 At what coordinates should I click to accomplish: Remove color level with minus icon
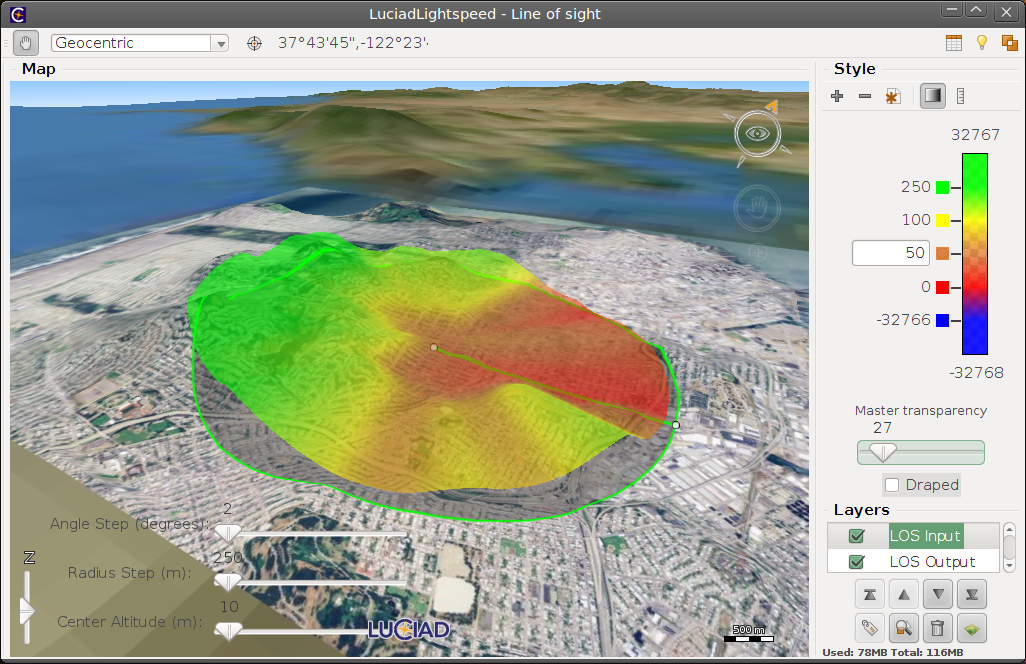[x=865, y=96]
